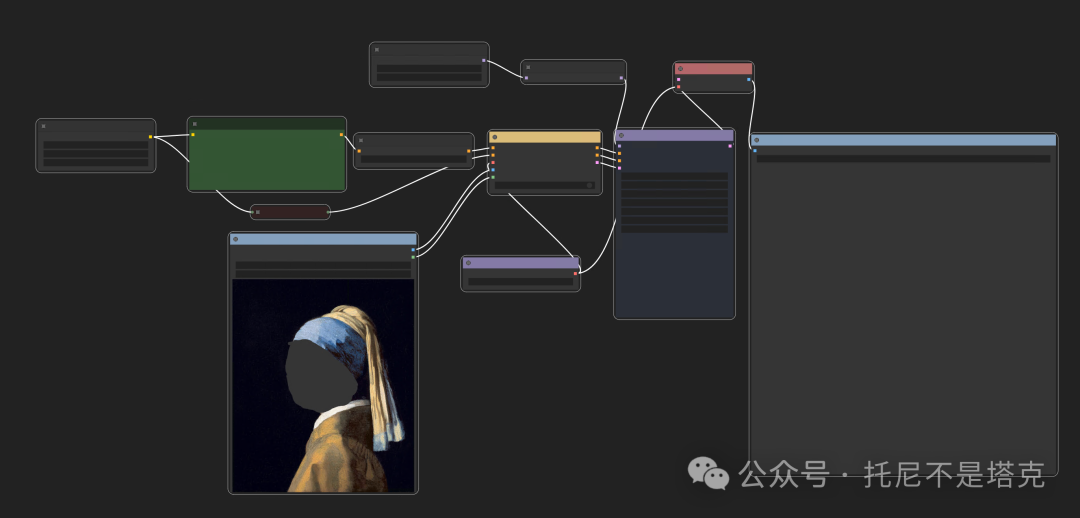Click the last widget field in the purple sampler node
1080x518 pixels.
pos(674,229)
